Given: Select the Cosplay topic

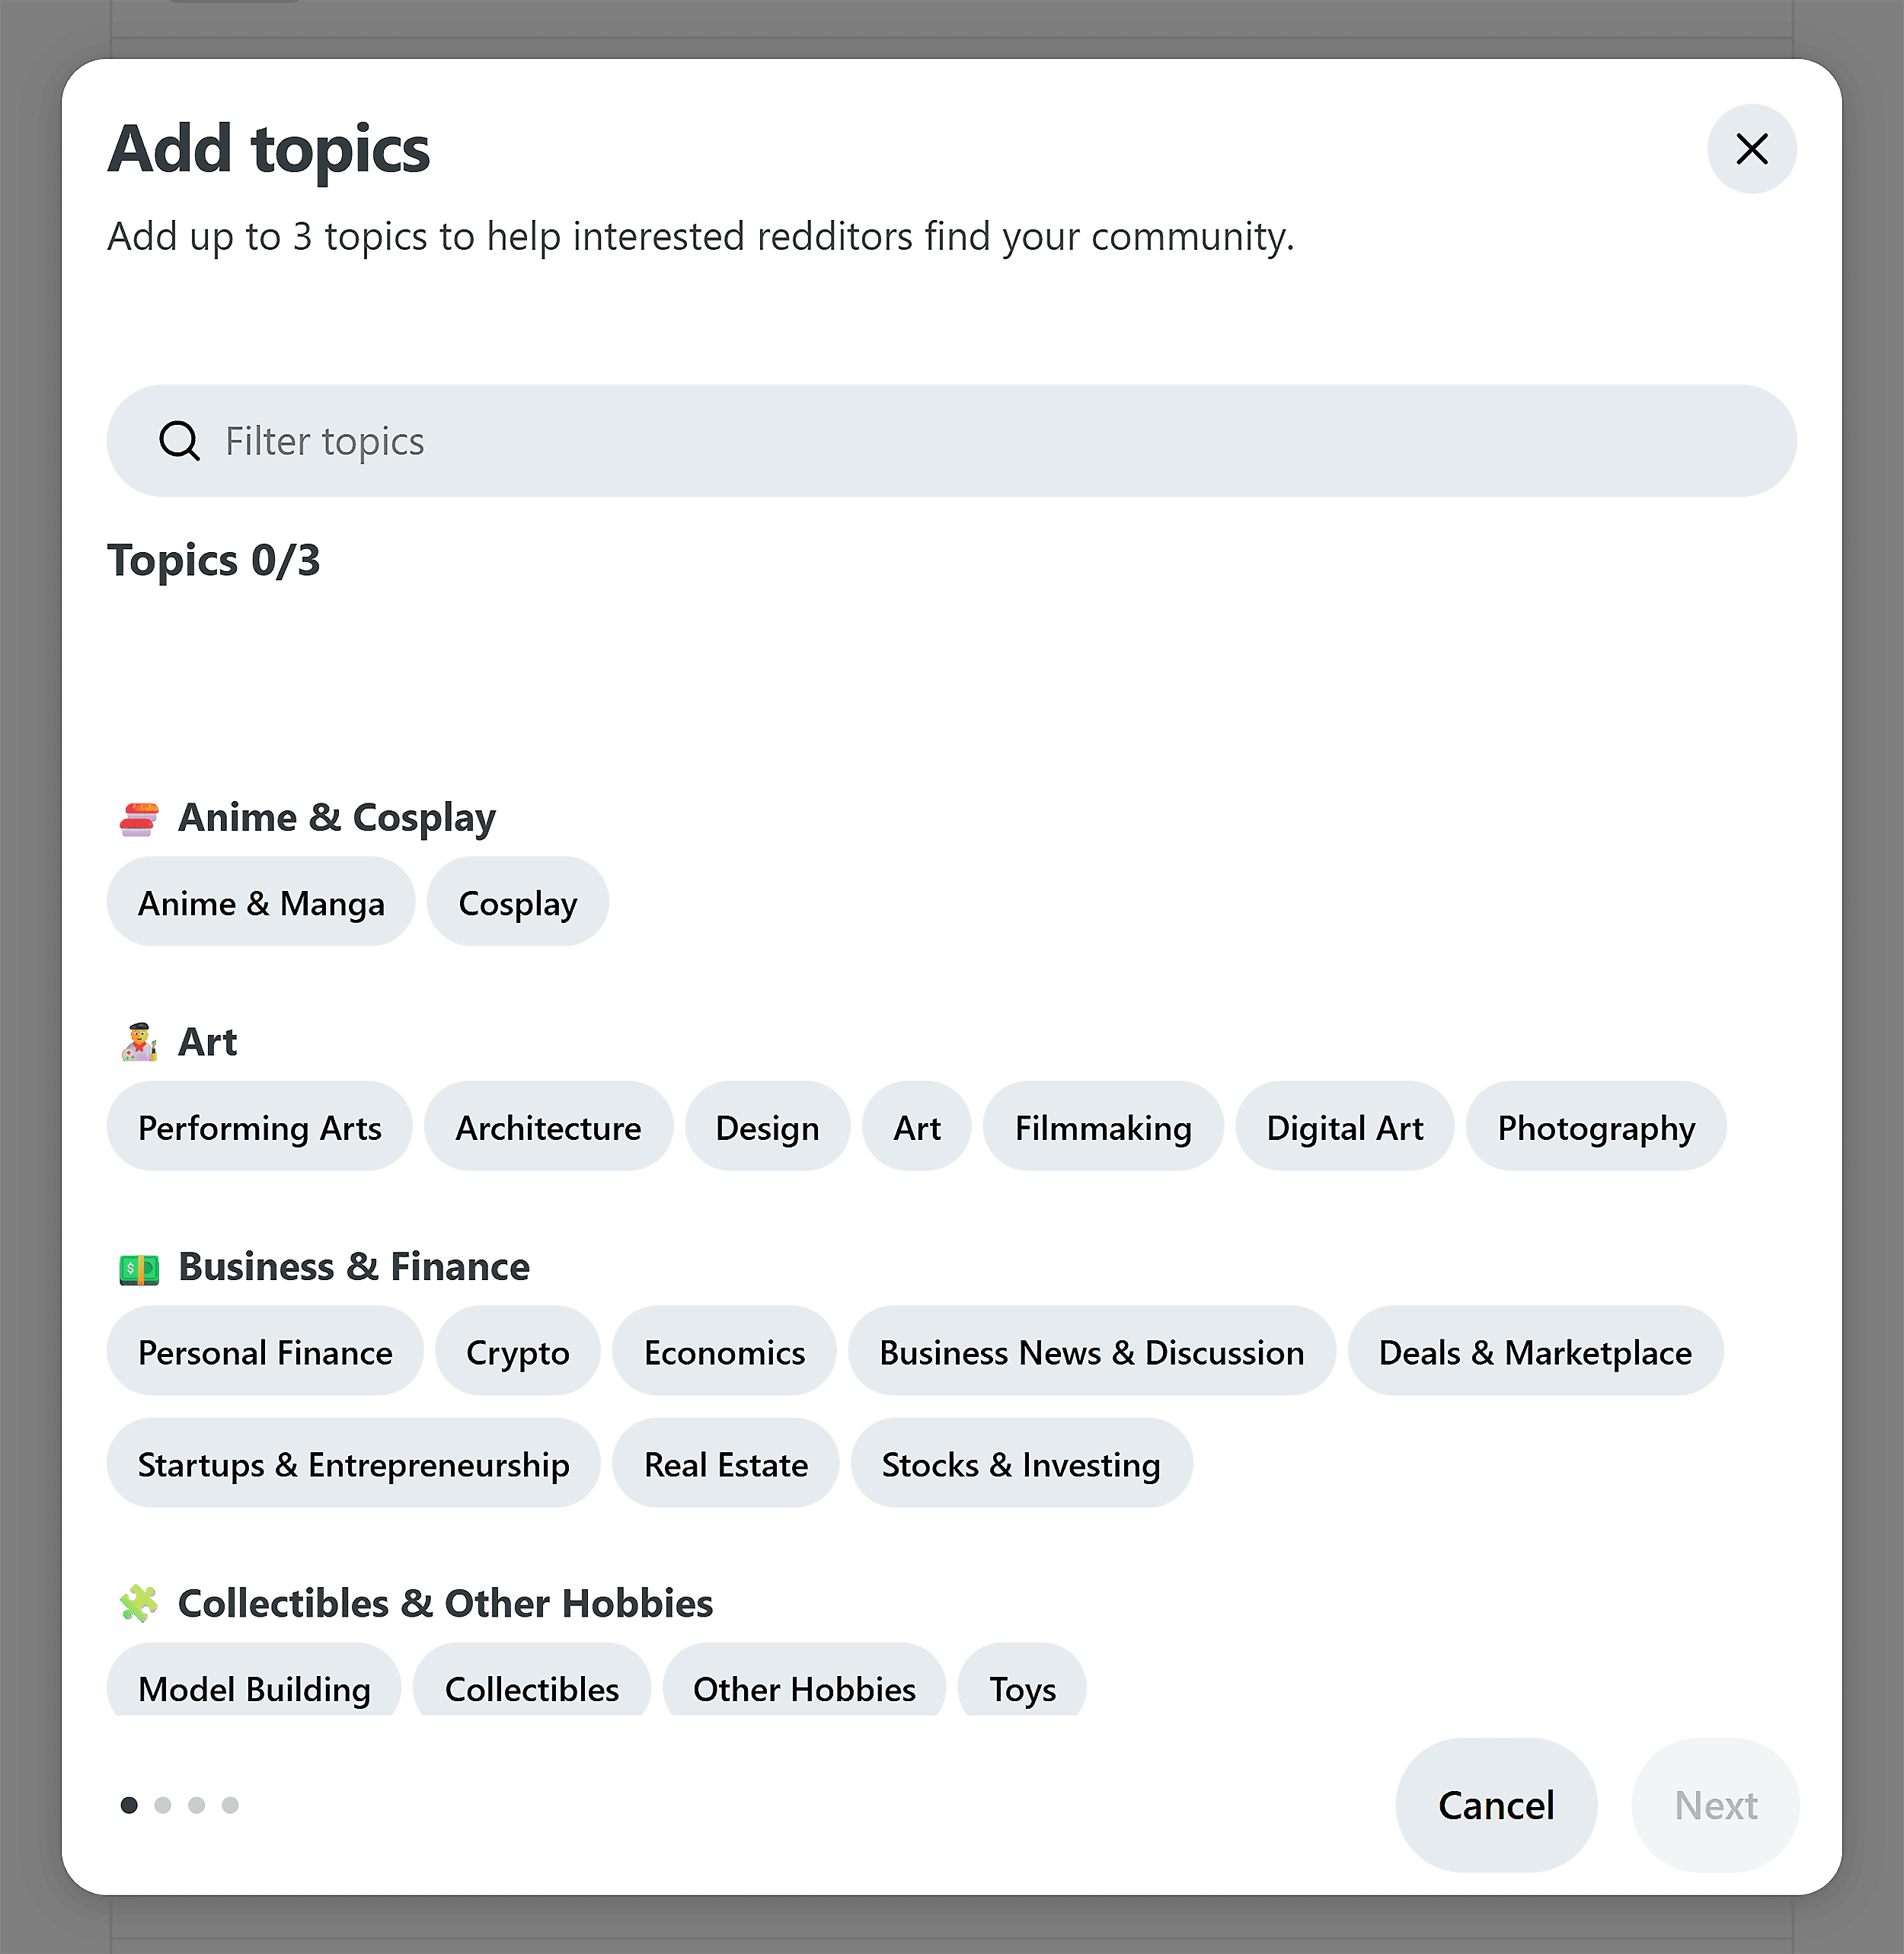Looking at the screenshot, I should click(x=517, y=902).
